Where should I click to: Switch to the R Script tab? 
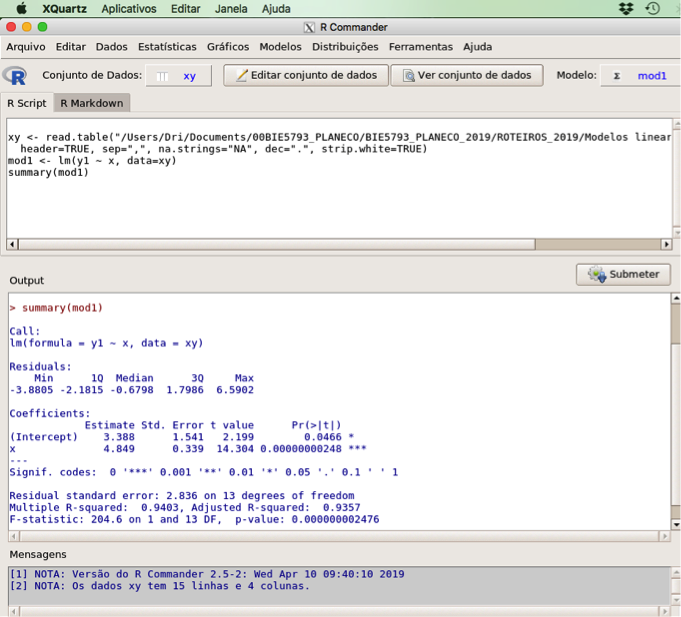(27, 103)
